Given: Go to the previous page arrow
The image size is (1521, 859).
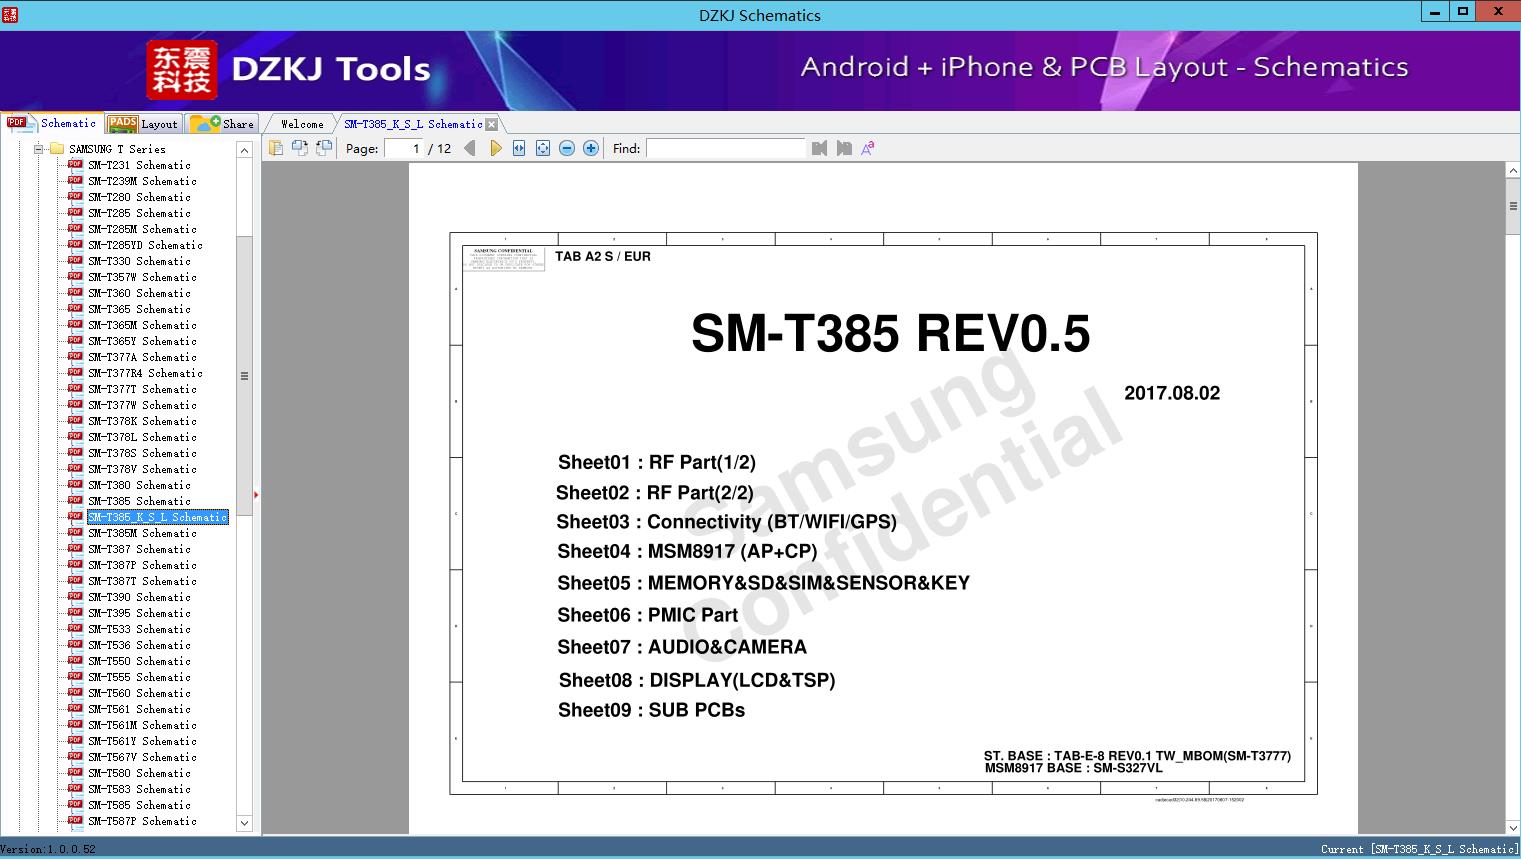Looking at the screenshot, I should click(470, 148).
